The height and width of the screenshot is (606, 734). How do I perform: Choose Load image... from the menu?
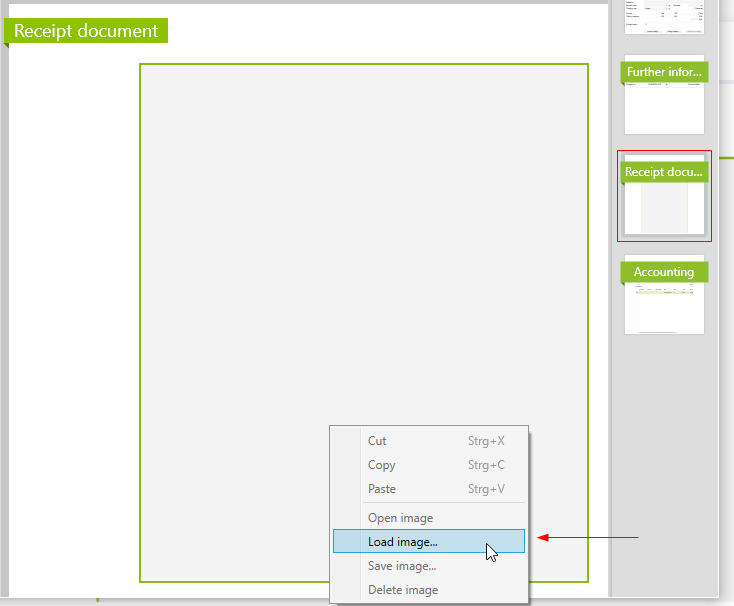[x=402, y=542]
